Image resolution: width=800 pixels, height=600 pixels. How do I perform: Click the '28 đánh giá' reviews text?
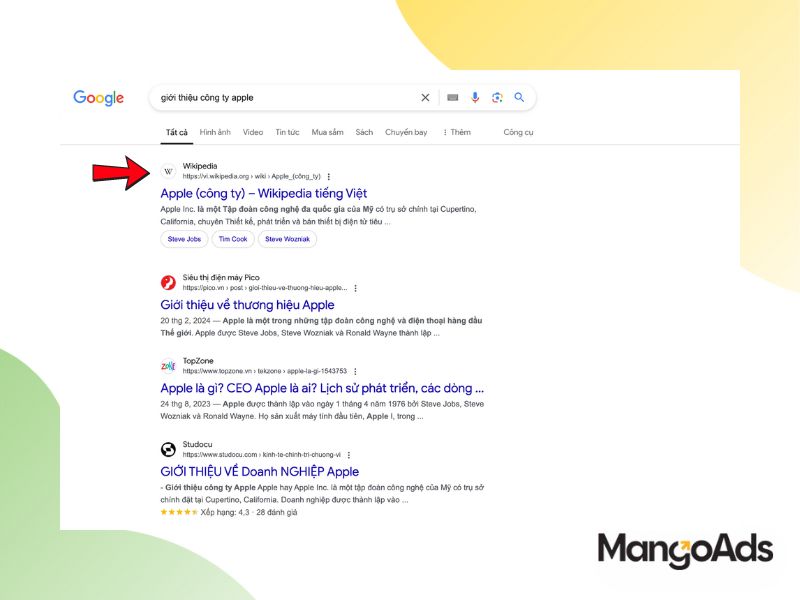277,512
